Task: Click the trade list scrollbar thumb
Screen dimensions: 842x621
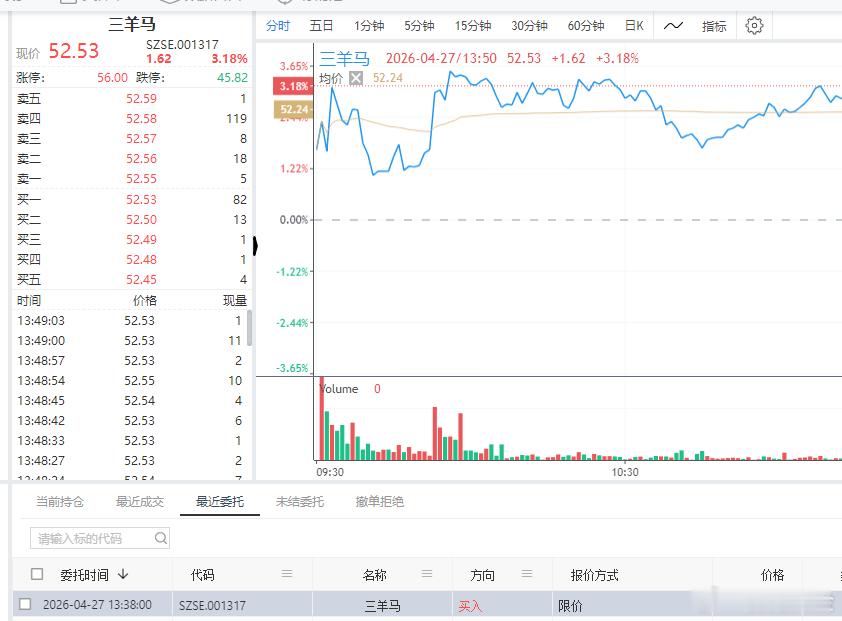Action: point(249,328)
